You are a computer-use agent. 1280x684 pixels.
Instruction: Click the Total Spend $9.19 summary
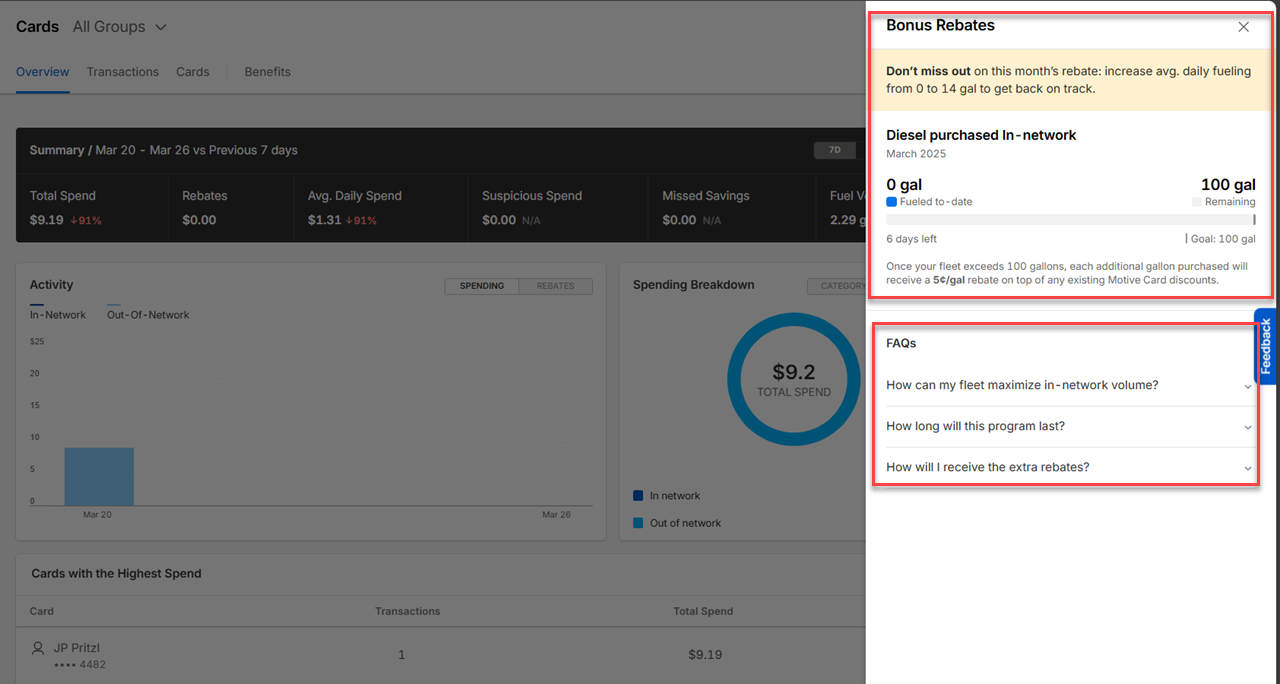66,208
